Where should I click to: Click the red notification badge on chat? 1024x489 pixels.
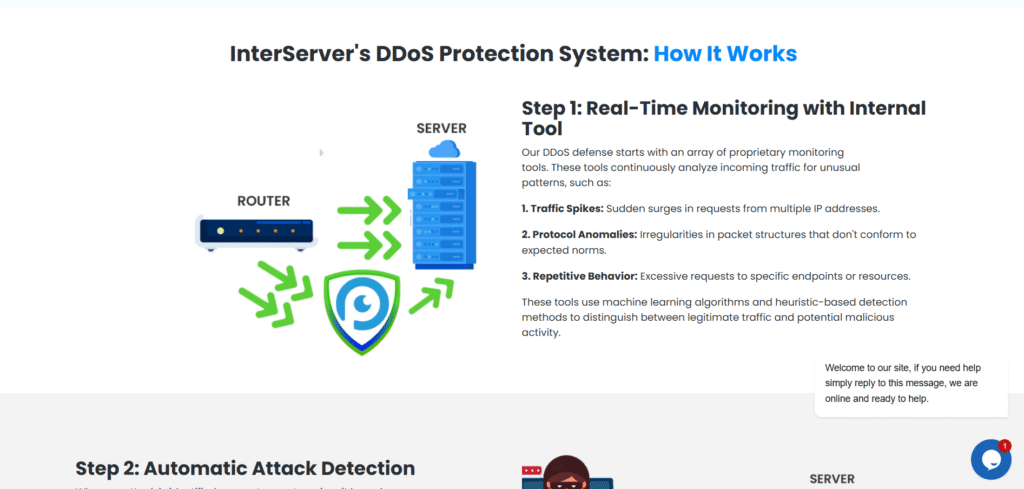(x=1004, y=445)
